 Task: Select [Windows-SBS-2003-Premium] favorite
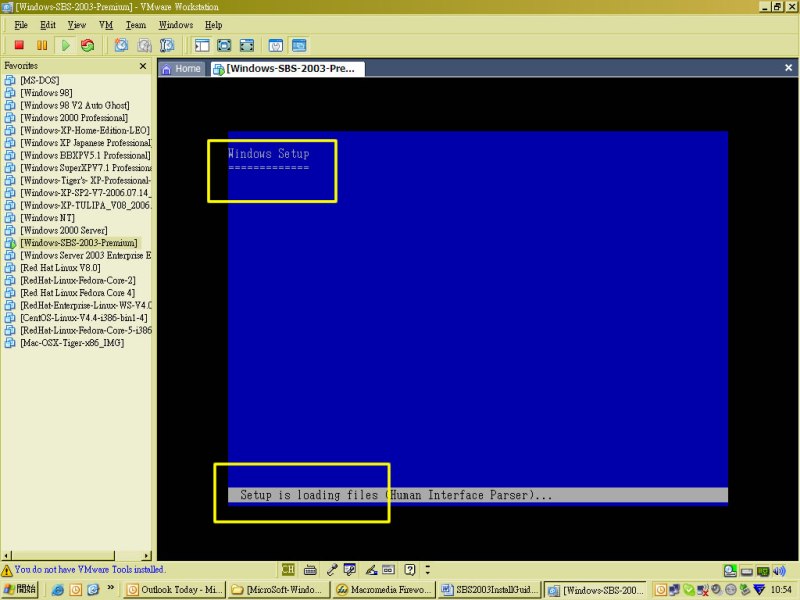click(x=79, y=243)
